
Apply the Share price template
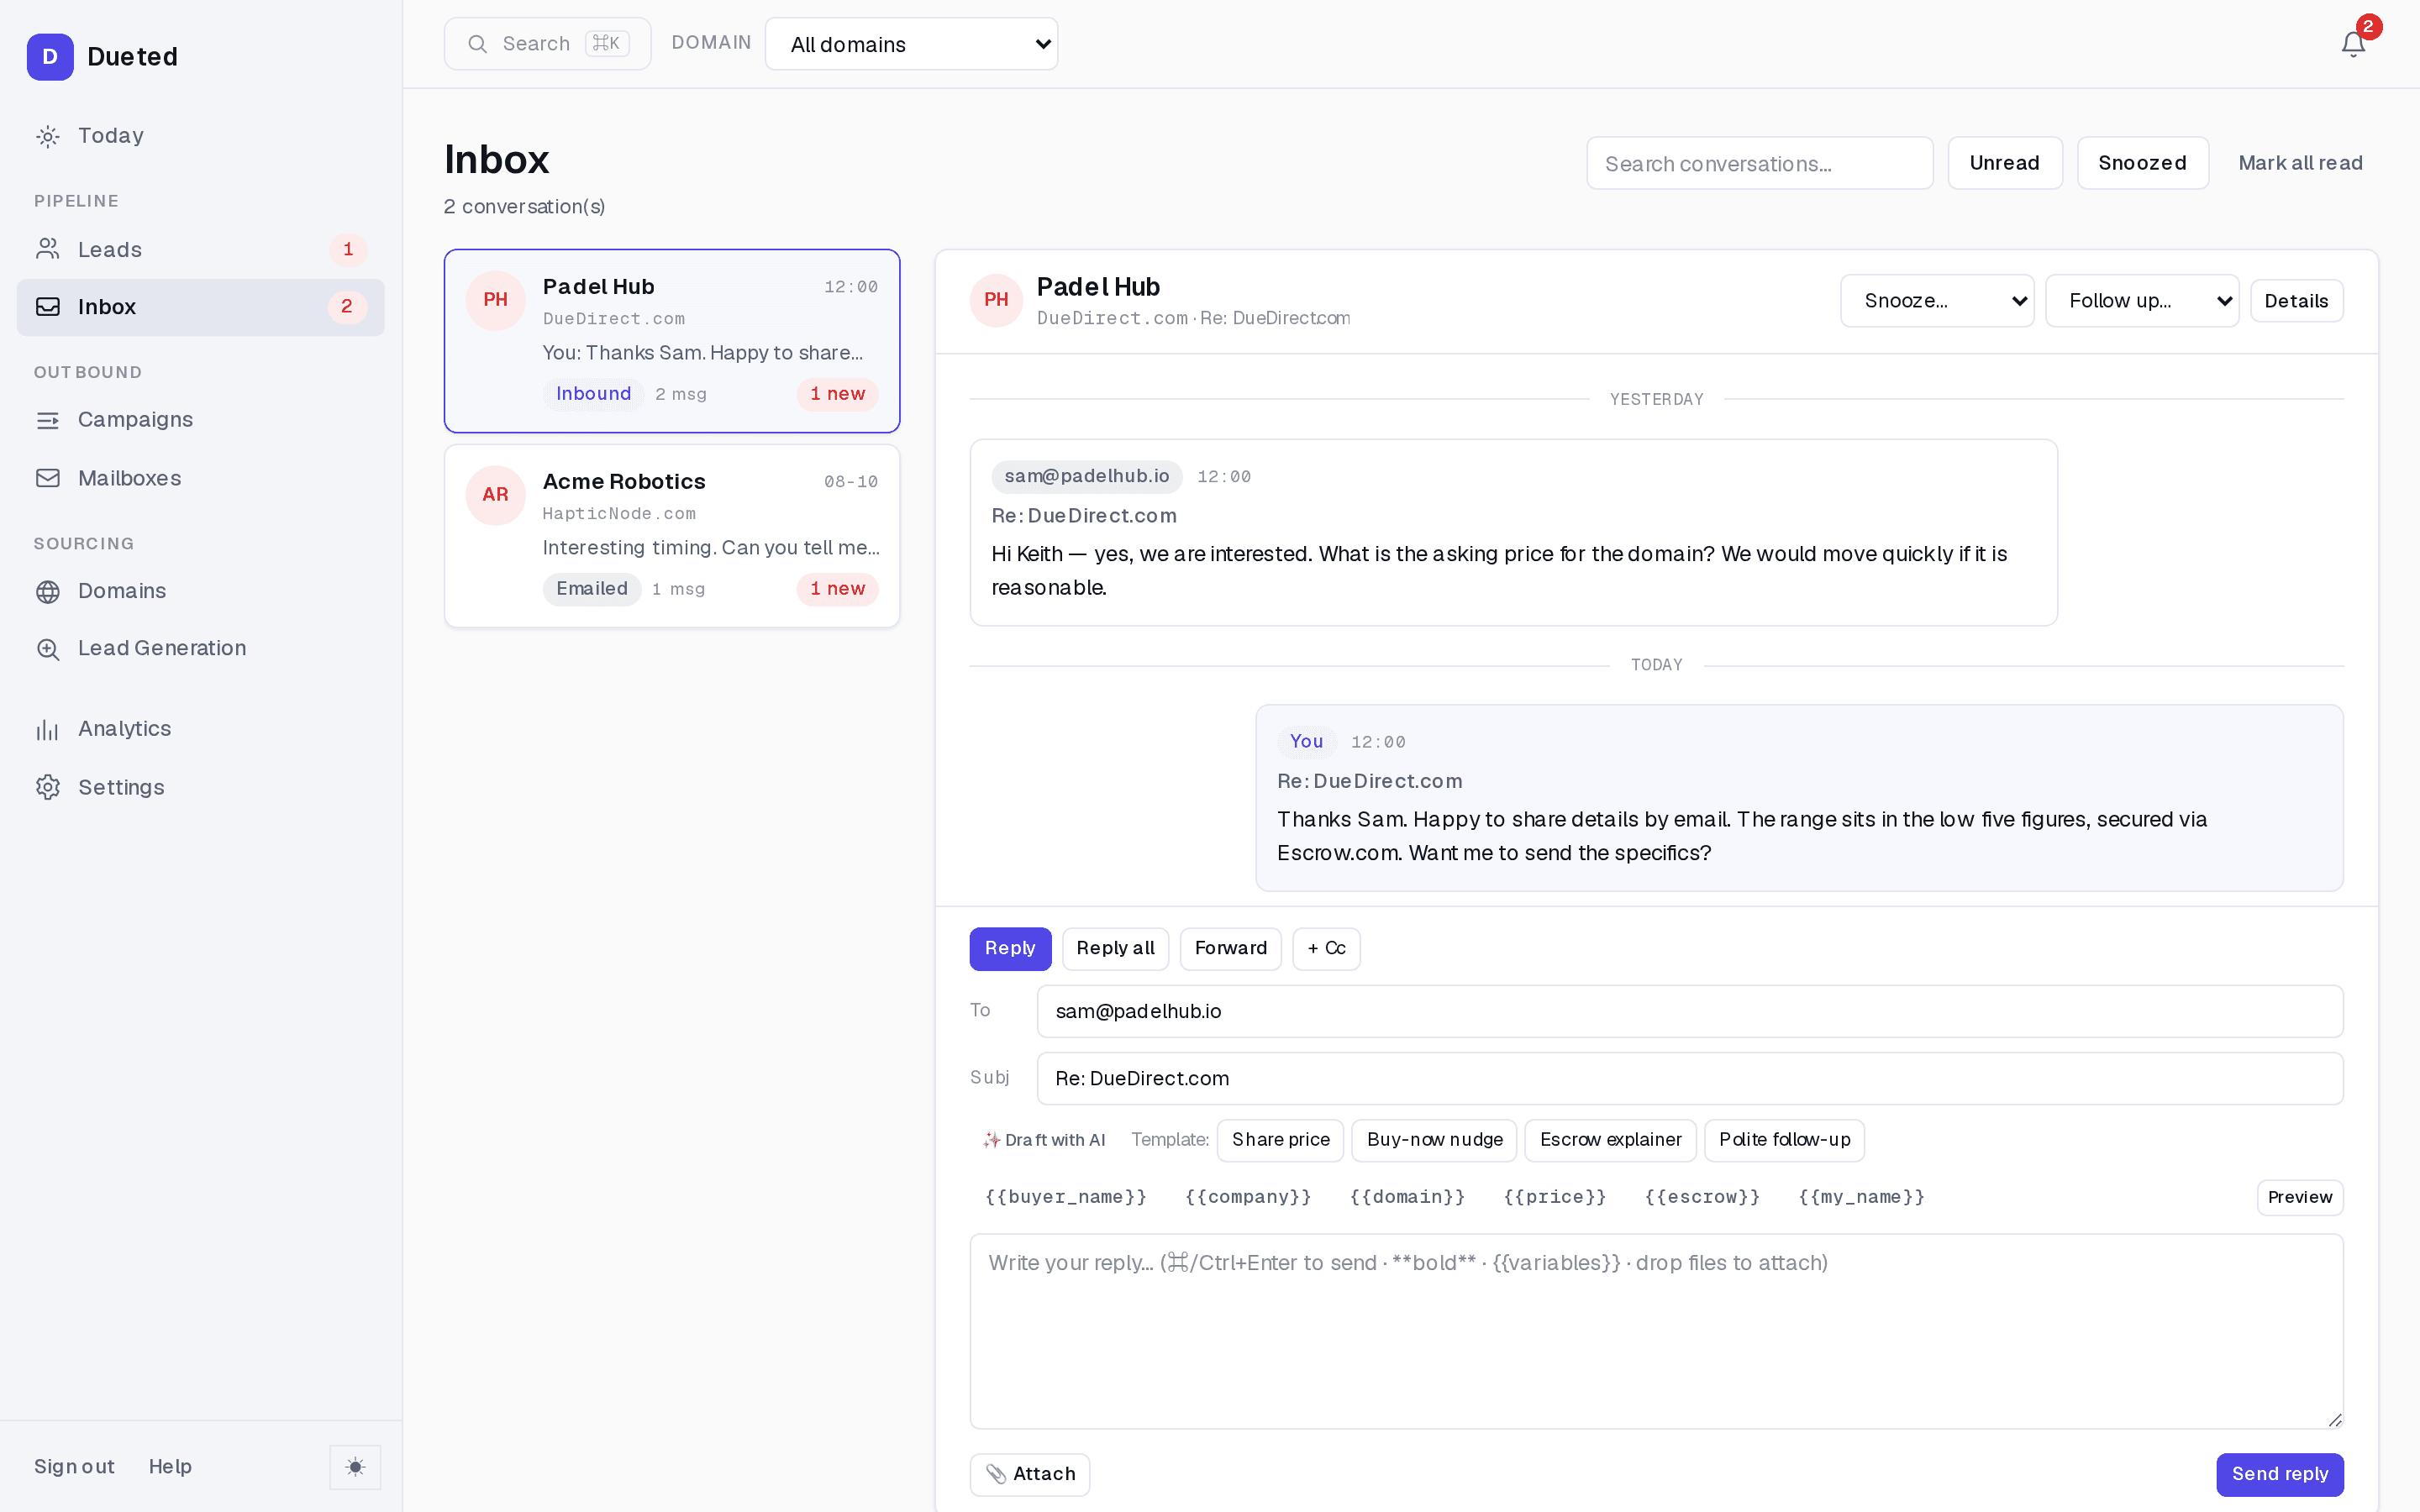pos(1280,1140)
